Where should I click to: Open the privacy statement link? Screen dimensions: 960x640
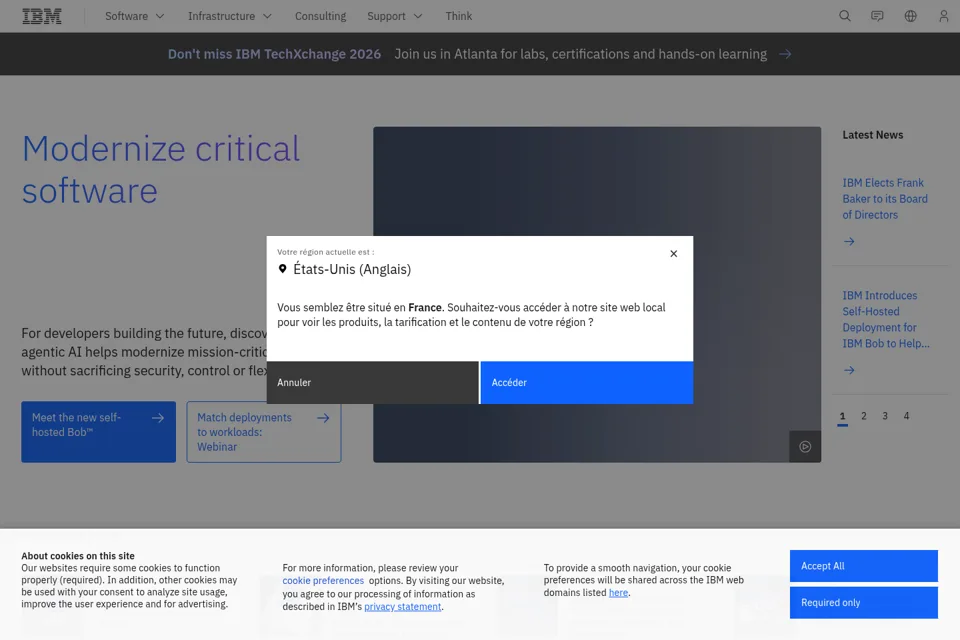click(402, 606)
